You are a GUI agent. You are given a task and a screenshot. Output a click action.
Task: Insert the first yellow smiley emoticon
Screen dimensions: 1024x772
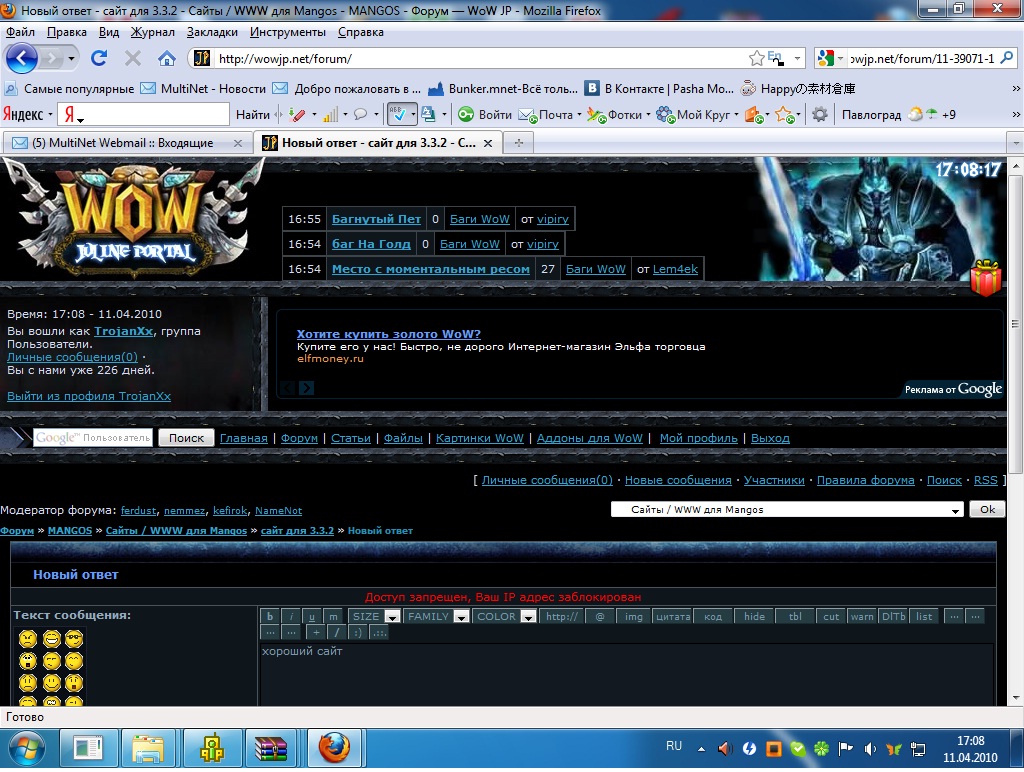pyautogui.click(x=28, y=638)
